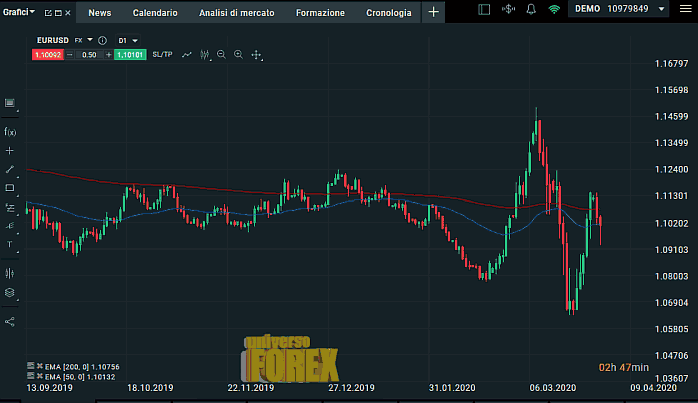This screenshot has width=698, height=403.
Task: Remove the EMA 200 indicator
Action: pos(39,367)
